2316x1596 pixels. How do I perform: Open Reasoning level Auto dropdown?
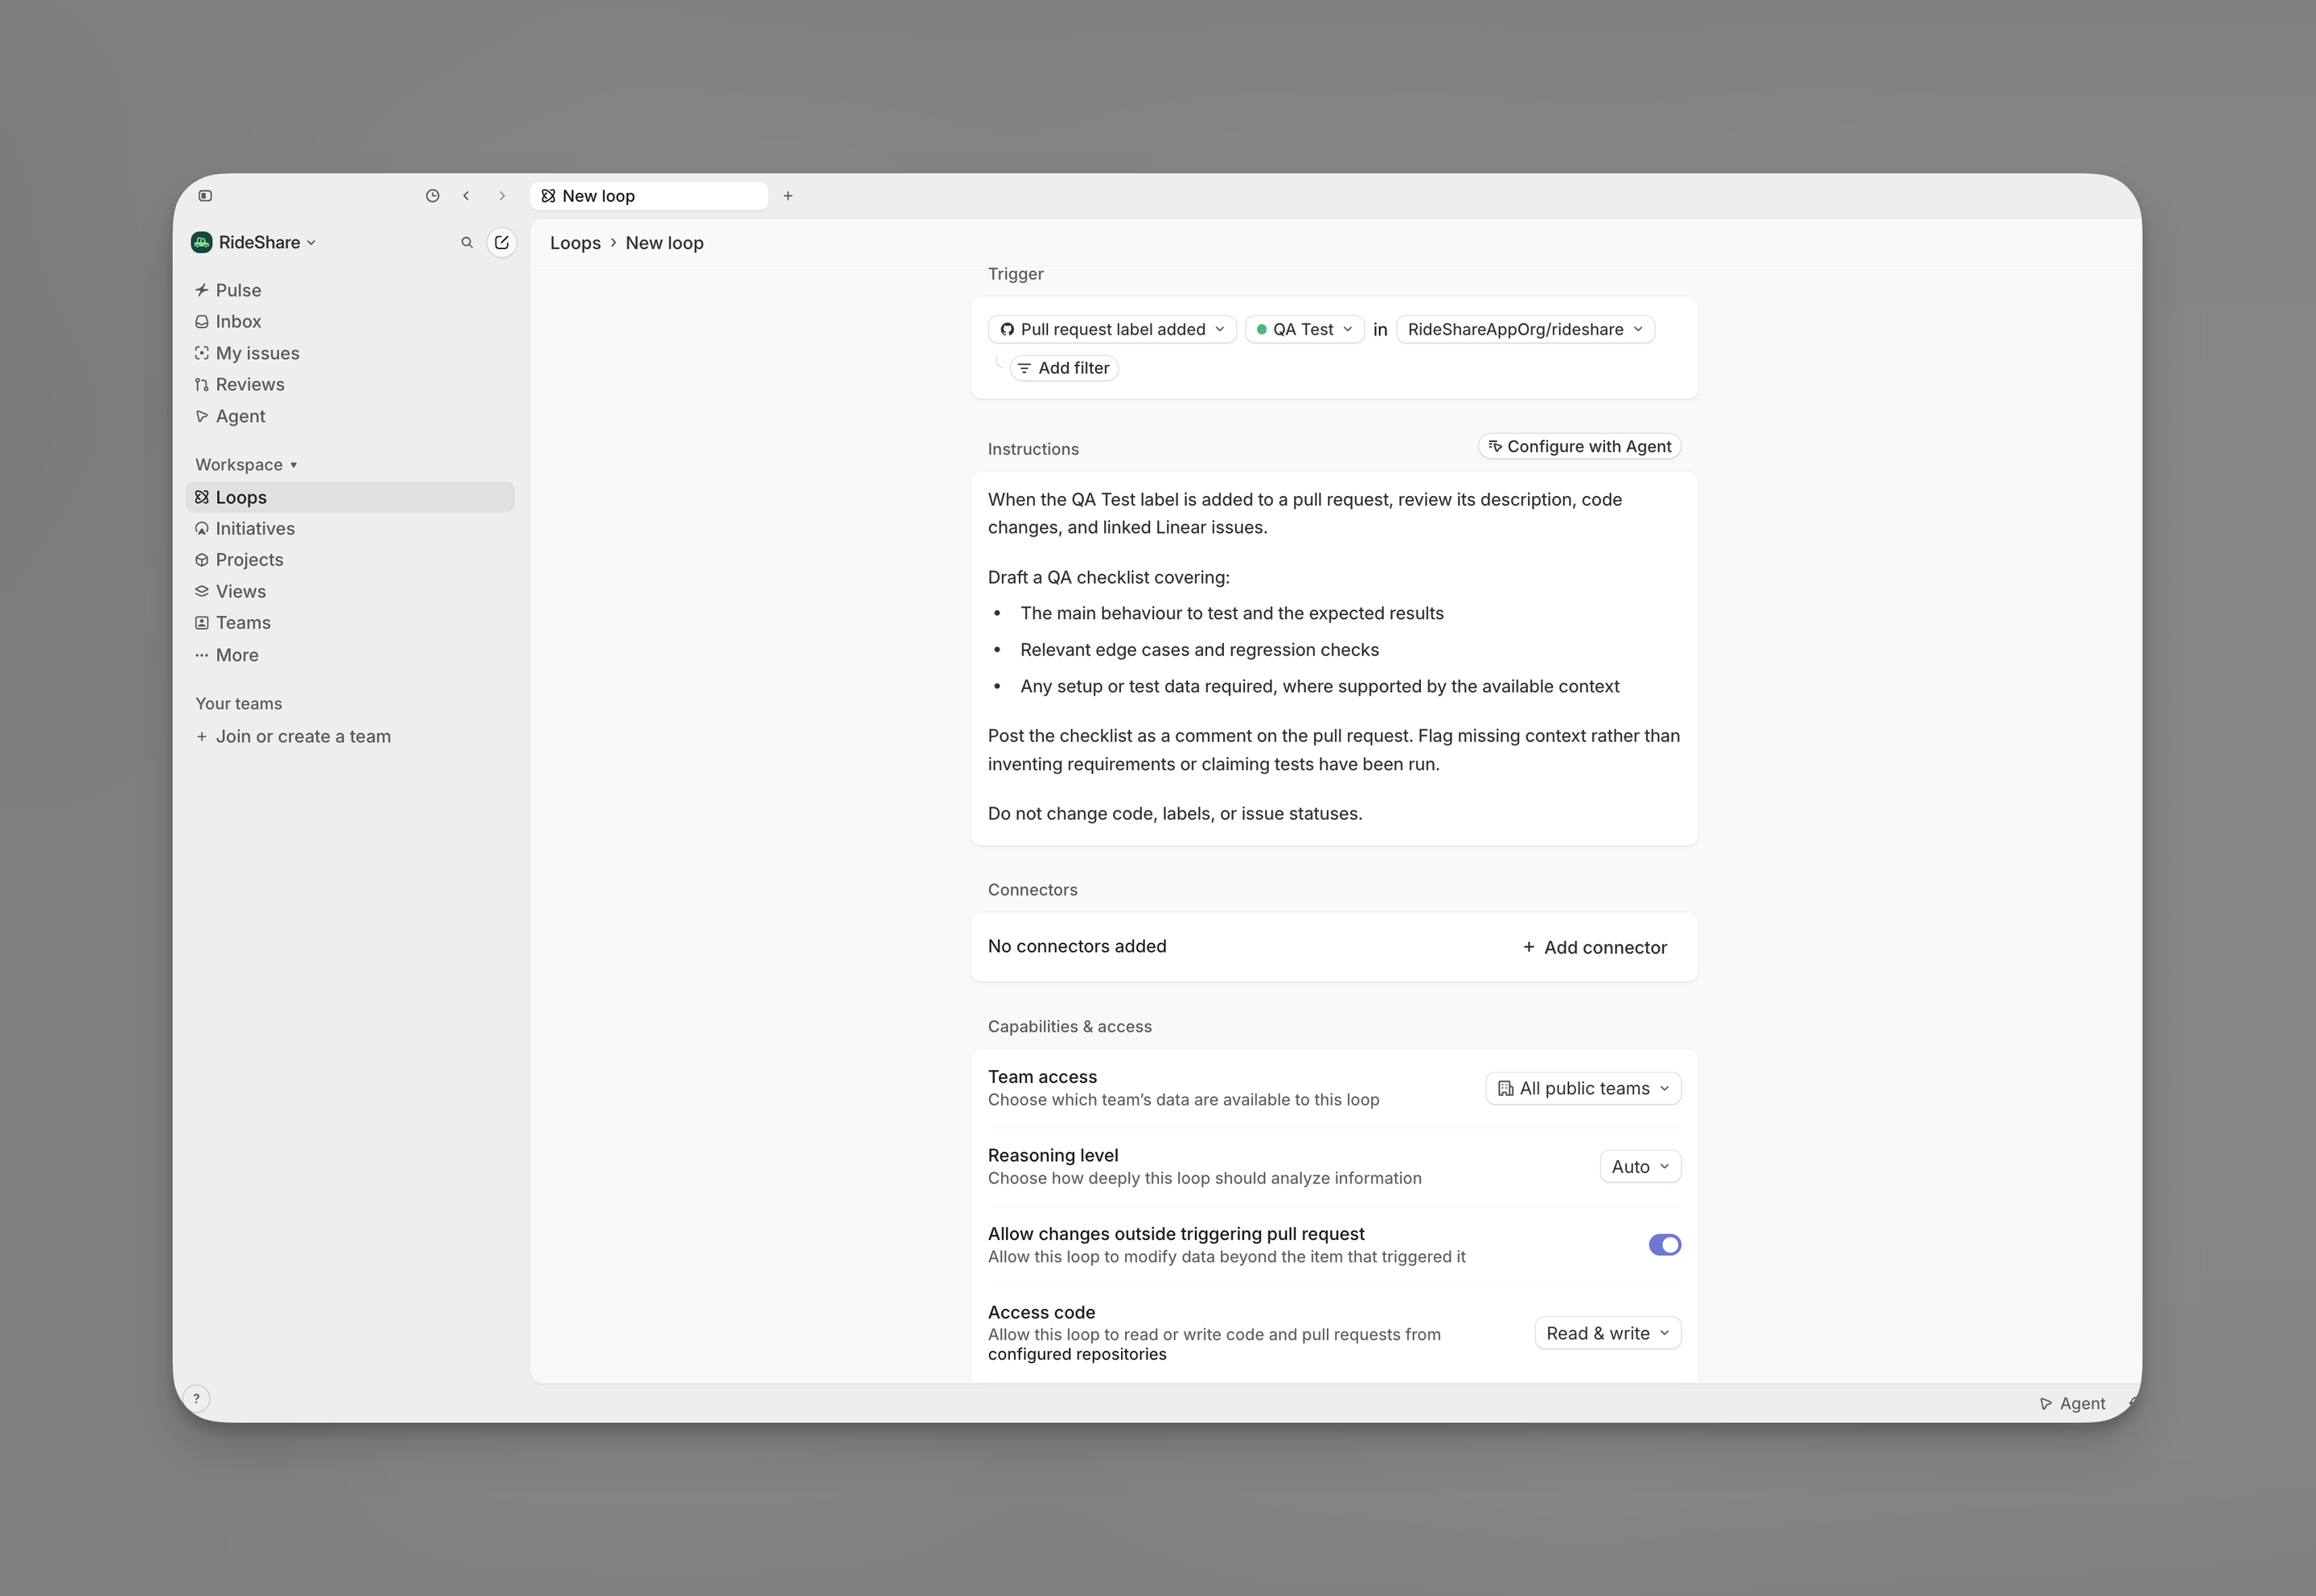point(1640,1167)
